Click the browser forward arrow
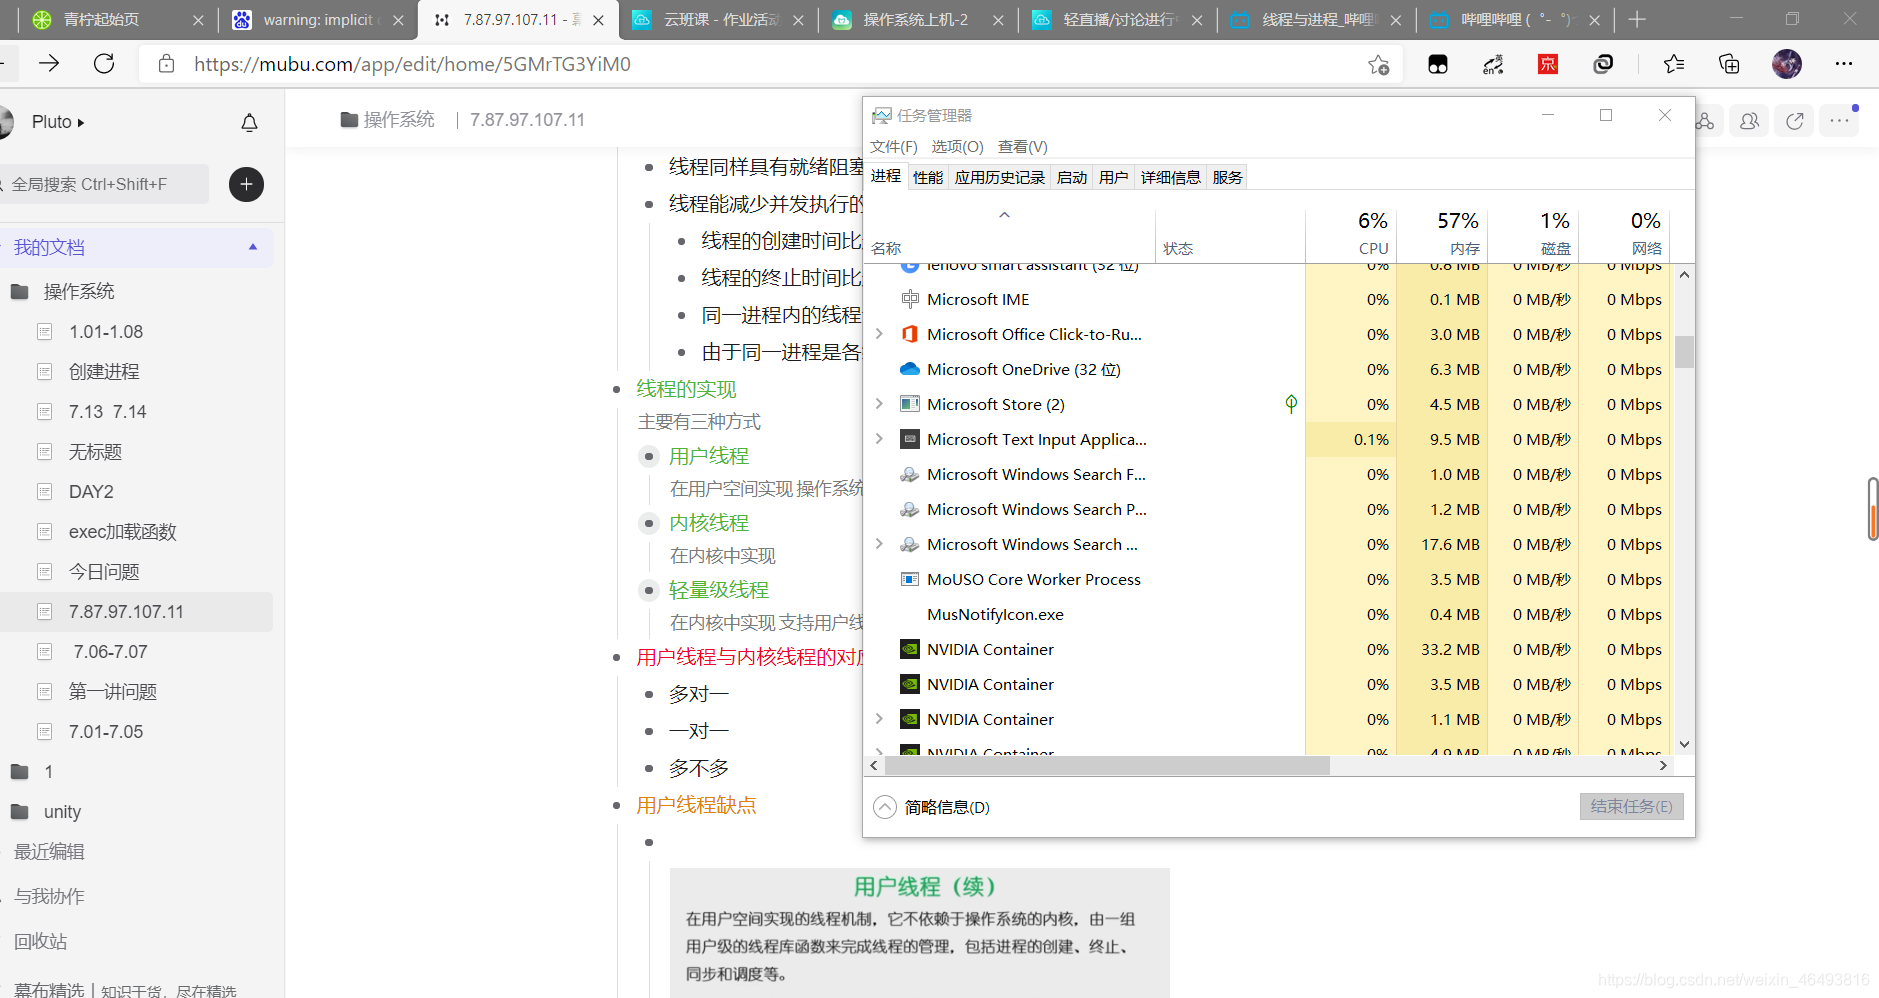This screenshot has width=1879, height=998. 49,64
